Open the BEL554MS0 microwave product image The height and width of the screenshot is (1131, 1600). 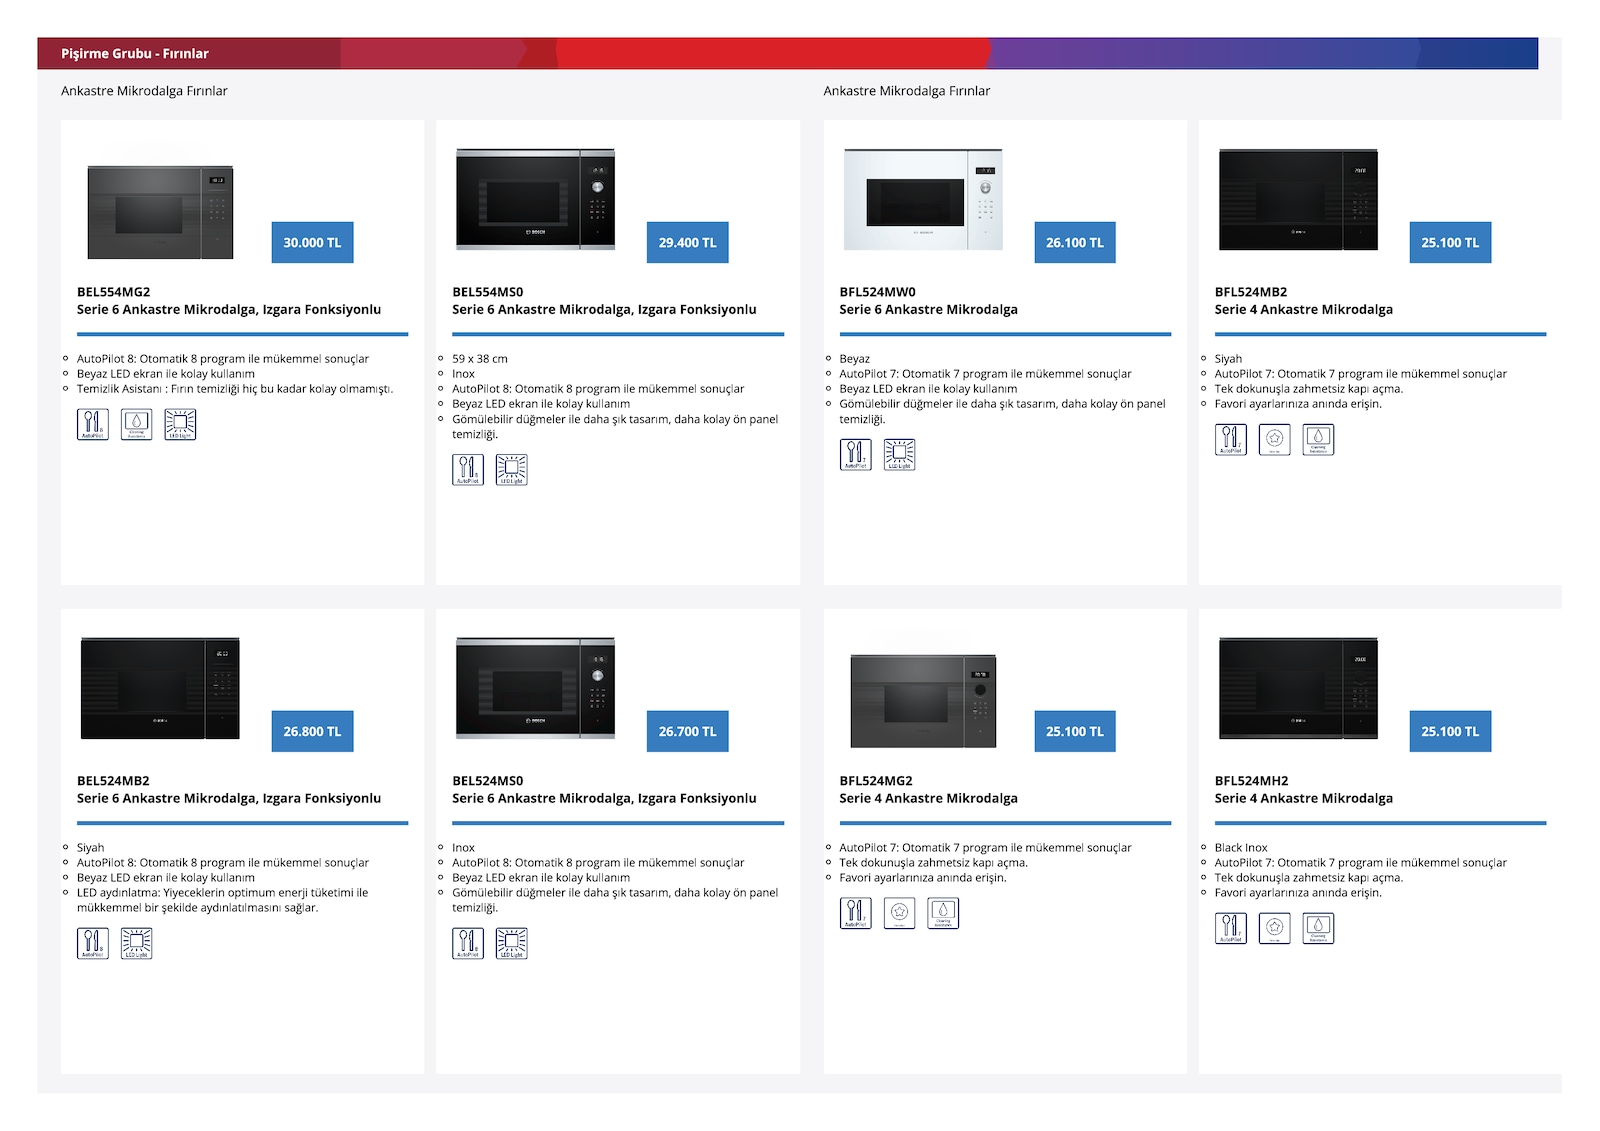point(536,199)
